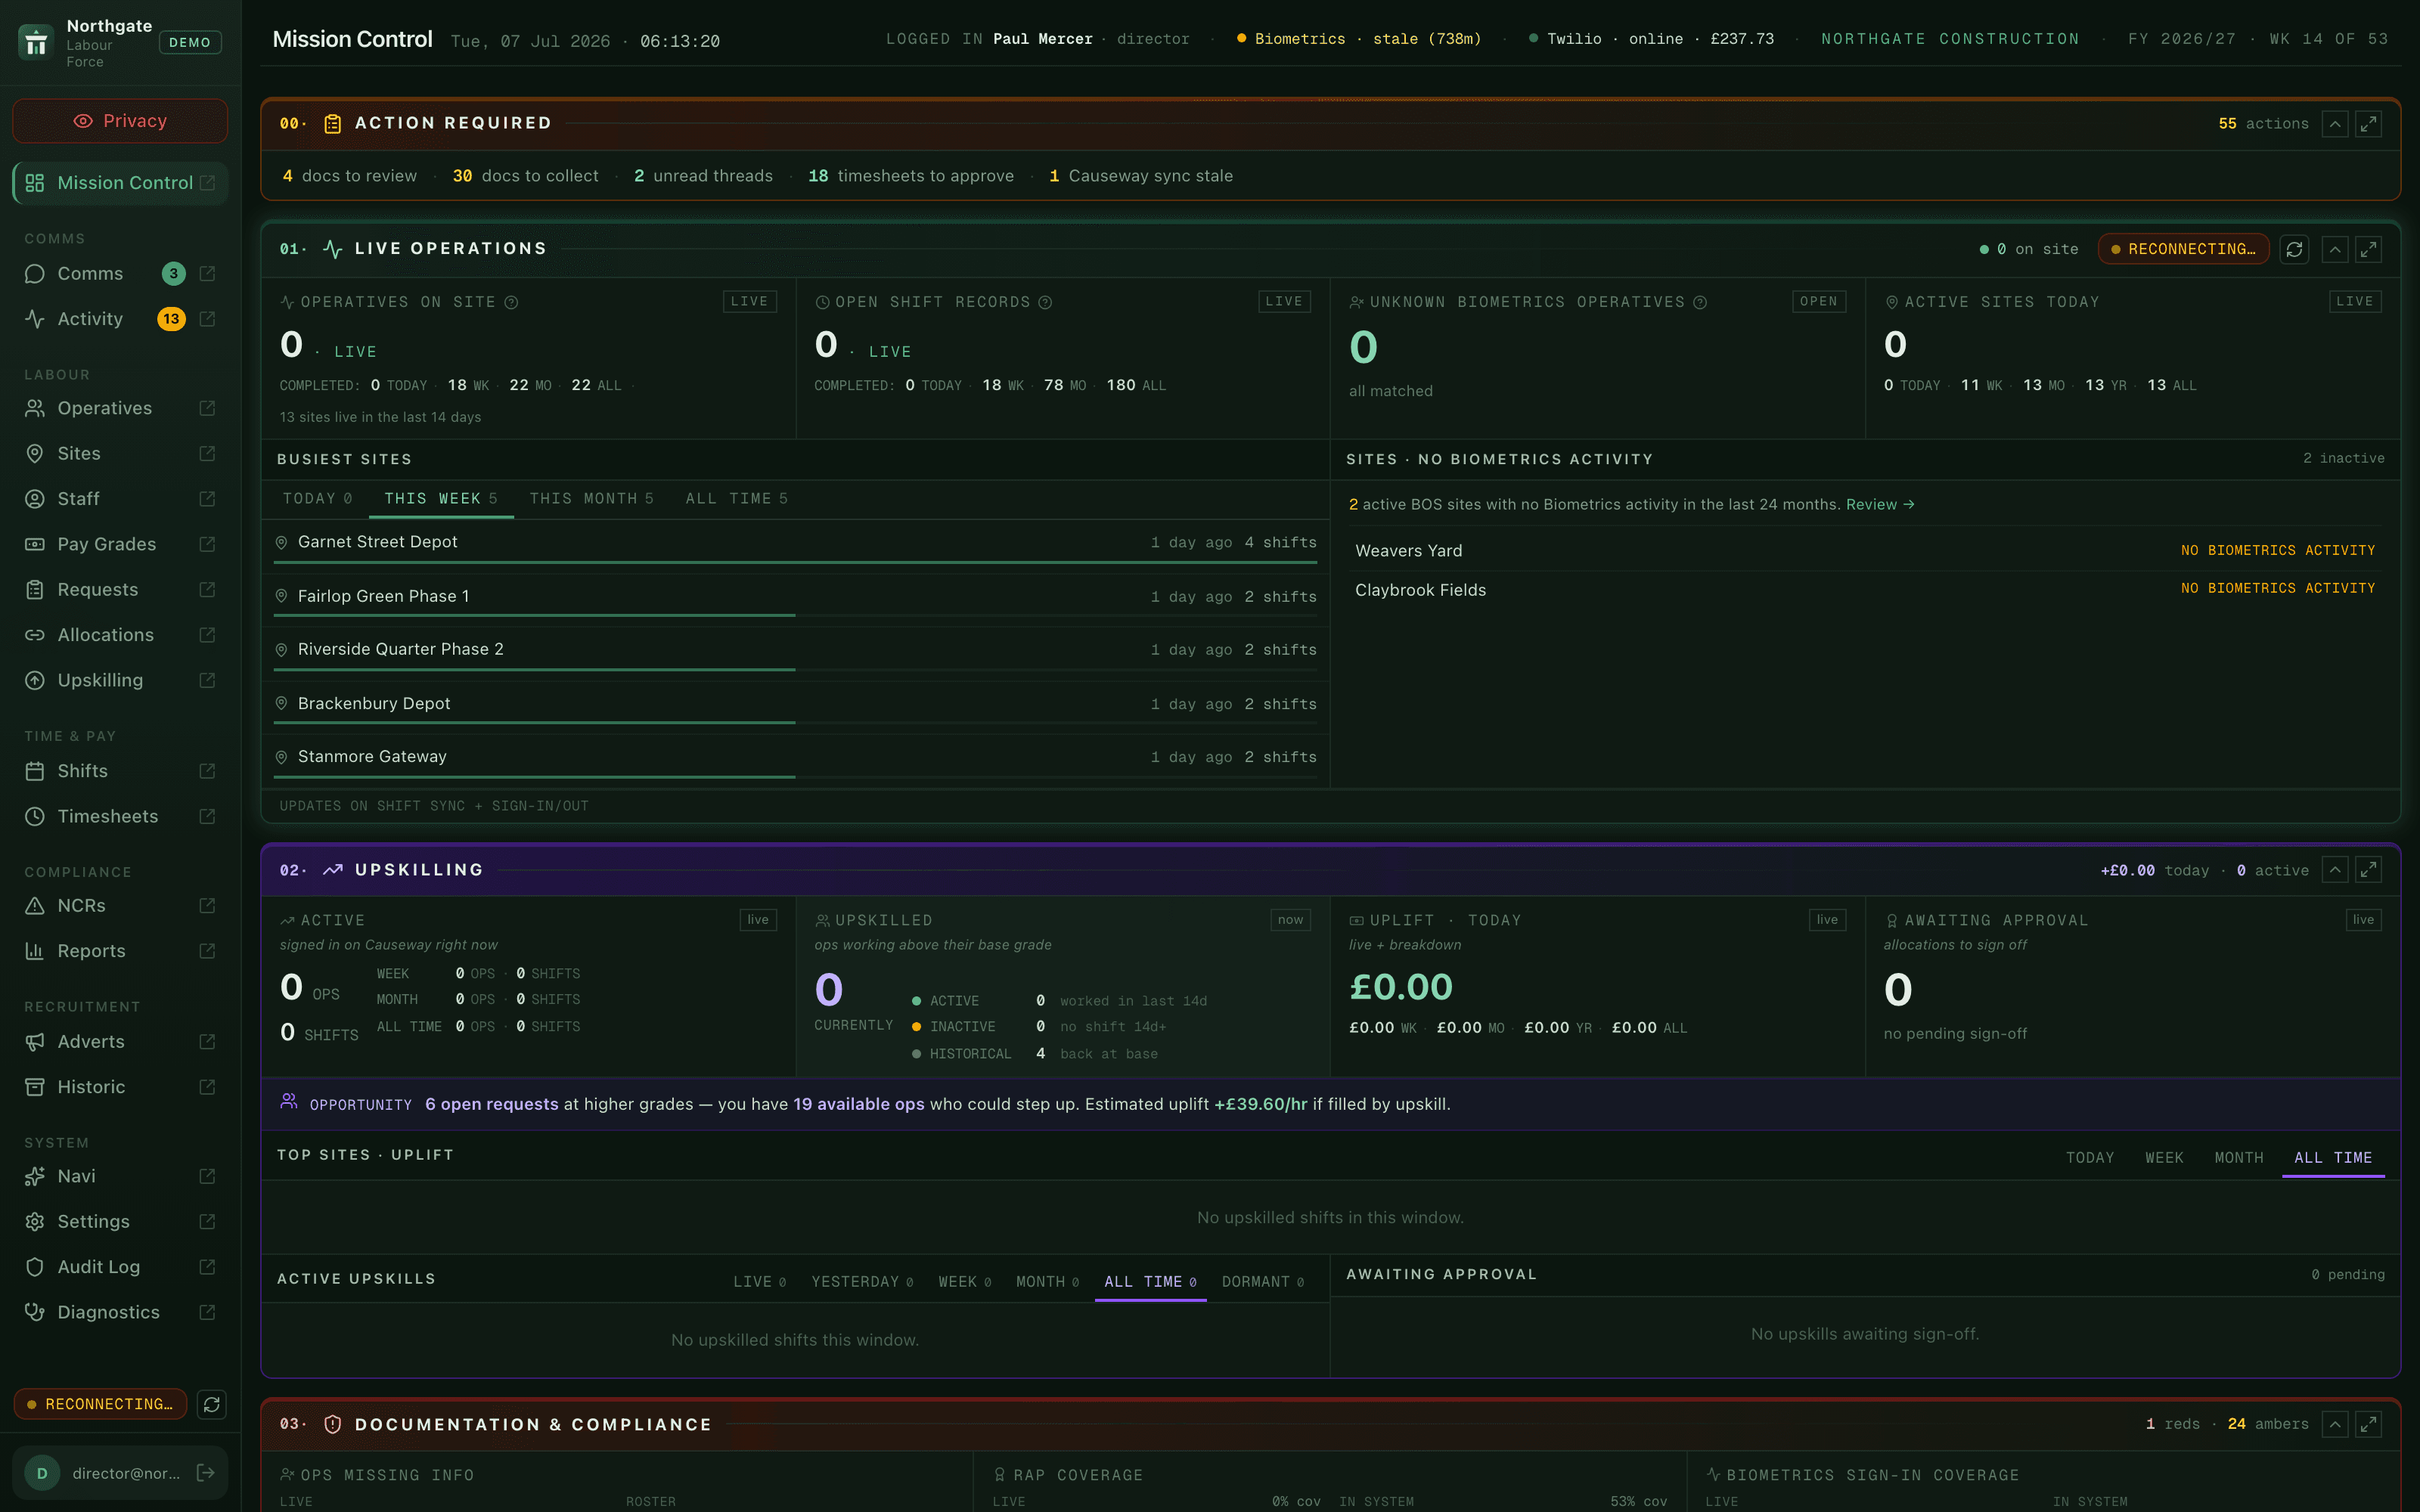The height and width of the screenshot is (1512, 2420).
Task: Collapse the Documentation & Compliance panel
Action: click(2335, 1424)
